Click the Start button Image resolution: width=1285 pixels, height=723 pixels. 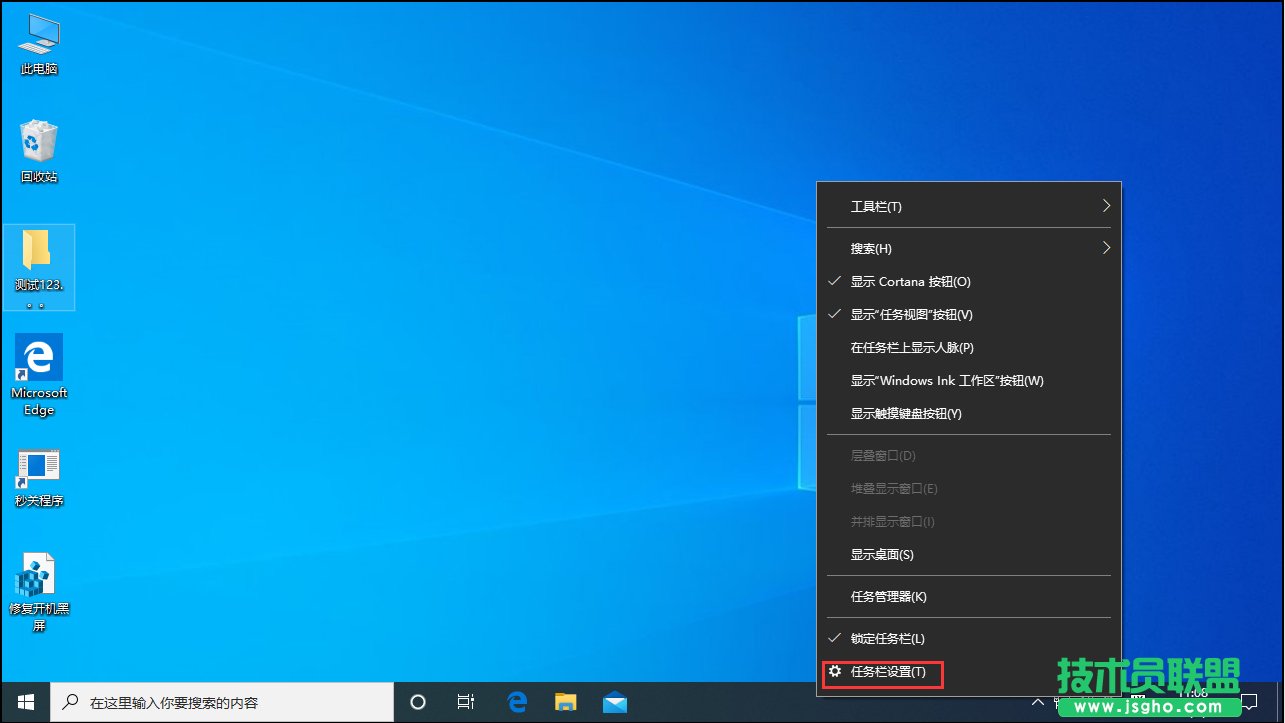(24, 702)
